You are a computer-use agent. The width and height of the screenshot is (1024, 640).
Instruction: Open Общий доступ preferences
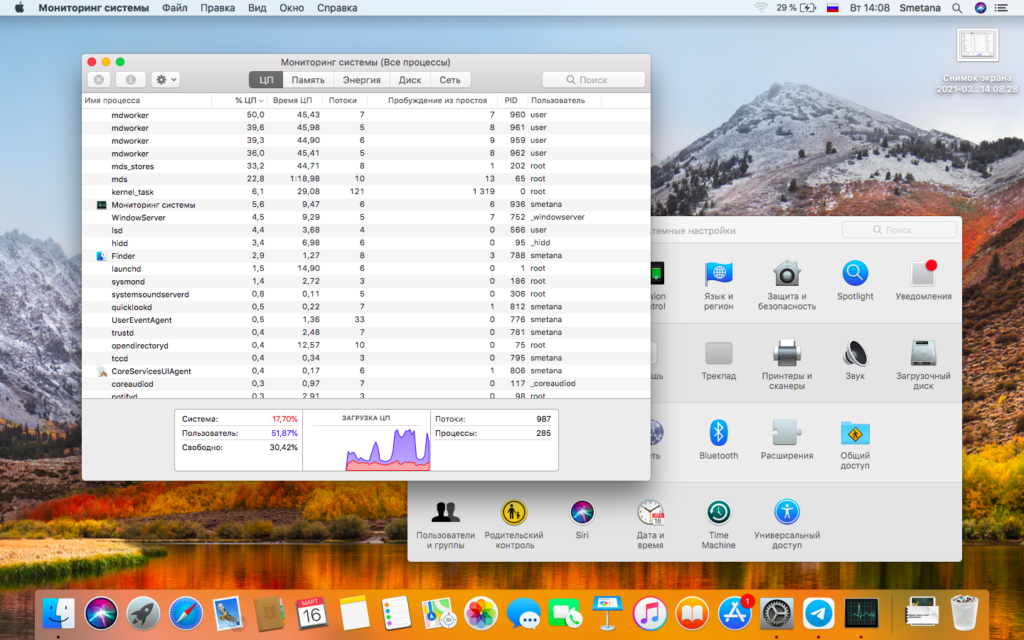pyautogui.click(x=855, y=445)
